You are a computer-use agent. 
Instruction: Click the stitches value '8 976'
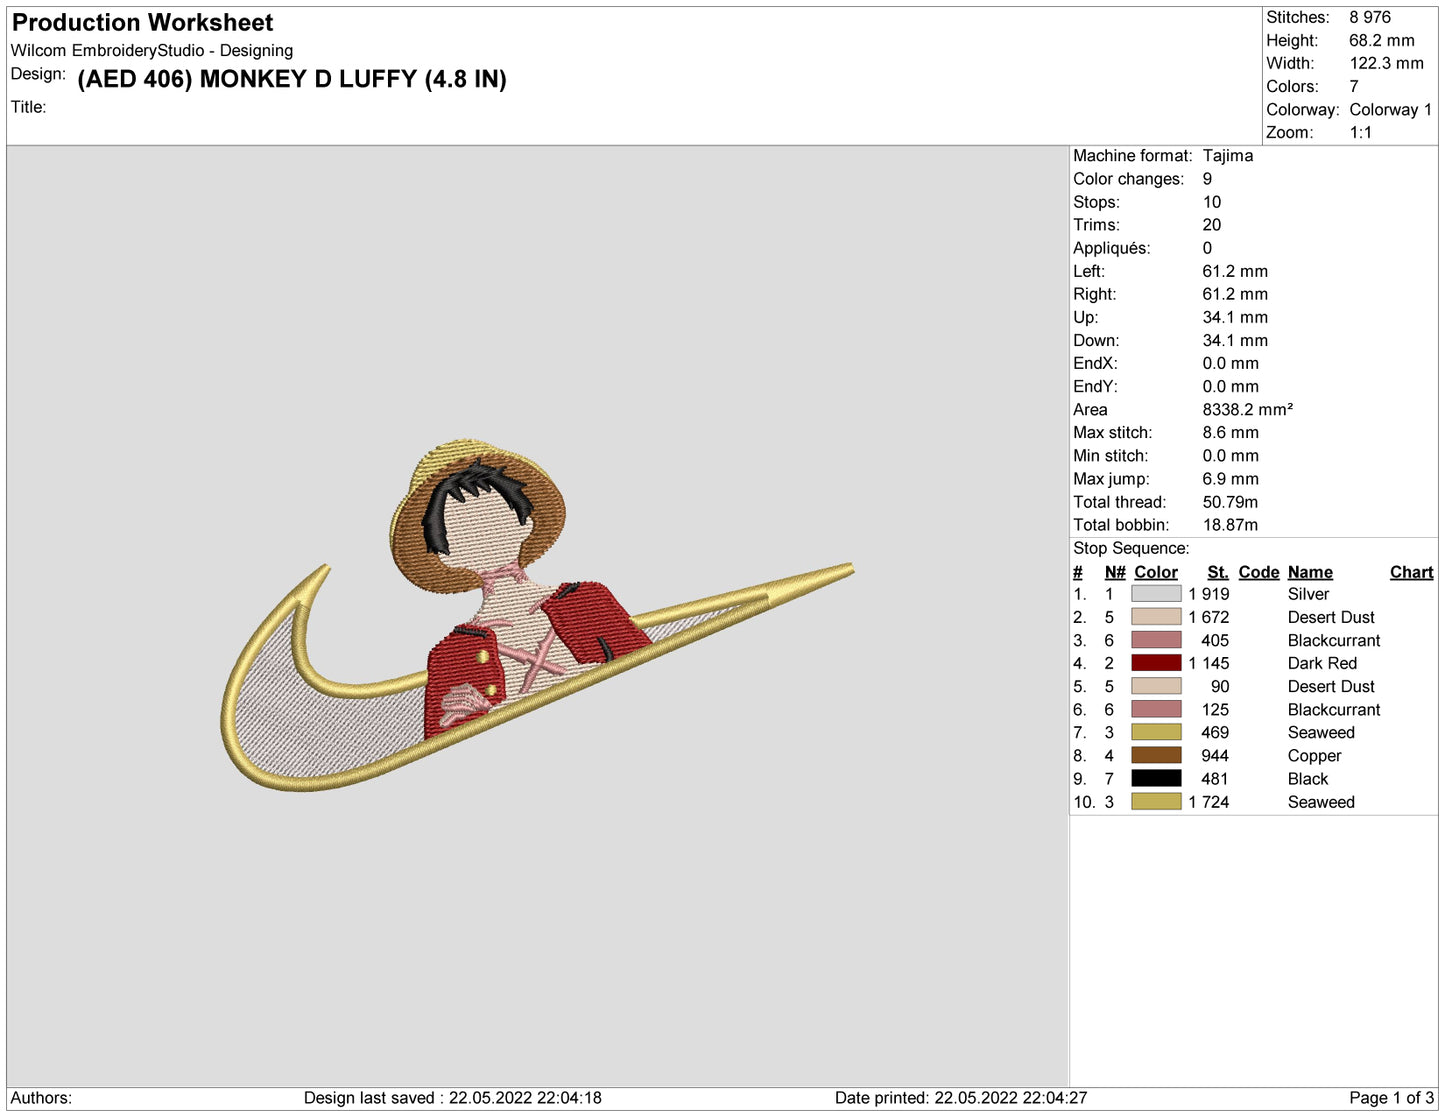(1370, 17)
